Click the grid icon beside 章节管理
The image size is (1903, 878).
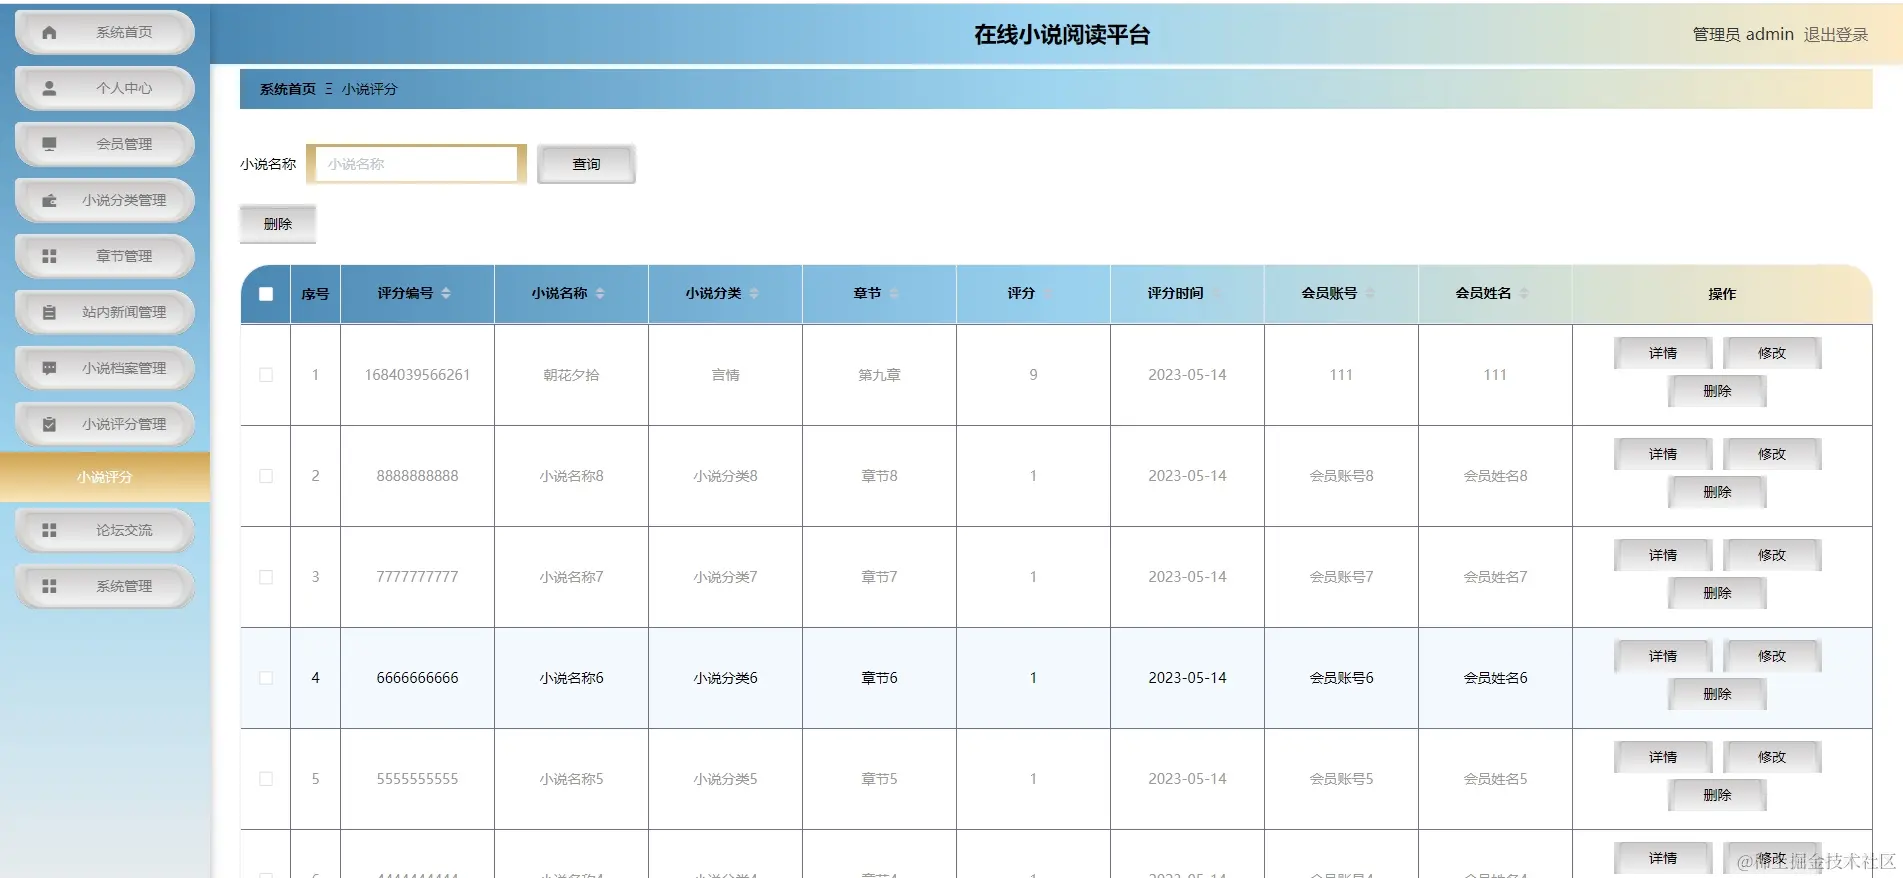(49, 256)
